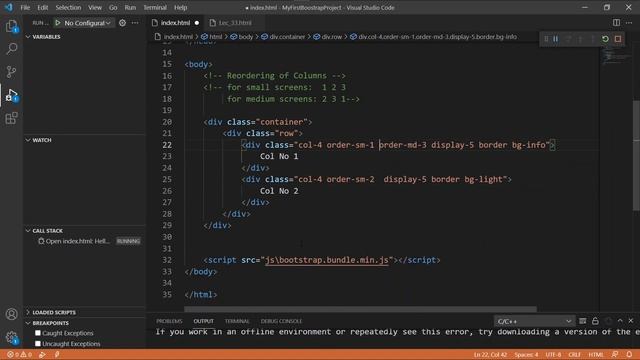Select the Open index.html call stack entry
Screen dimensions: 640x360
83,241
